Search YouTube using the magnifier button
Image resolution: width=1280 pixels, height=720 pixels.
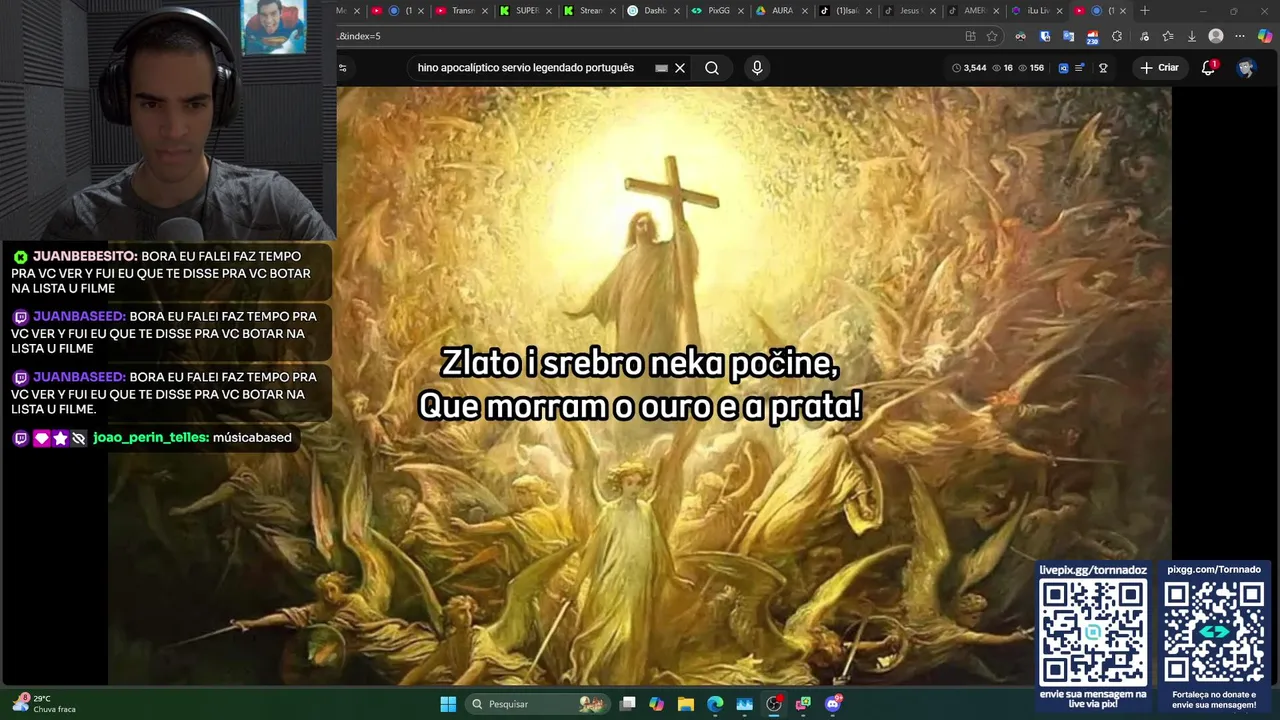712,68
